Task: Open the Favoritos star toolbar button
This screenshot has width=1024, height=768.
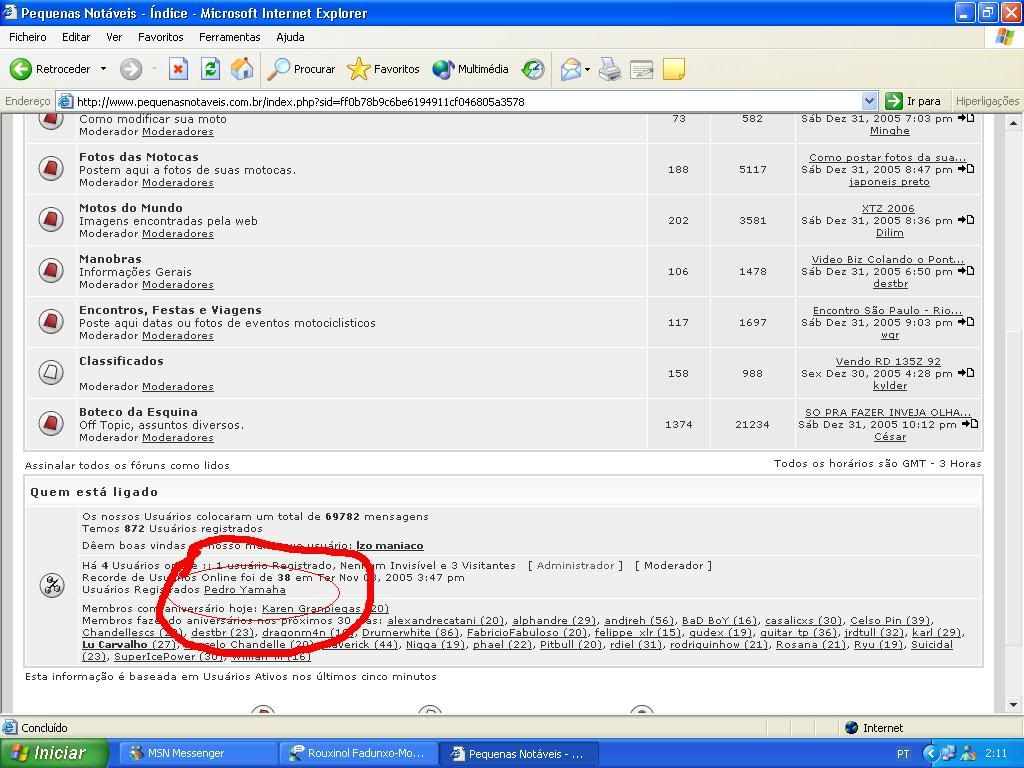Action: 384,69
